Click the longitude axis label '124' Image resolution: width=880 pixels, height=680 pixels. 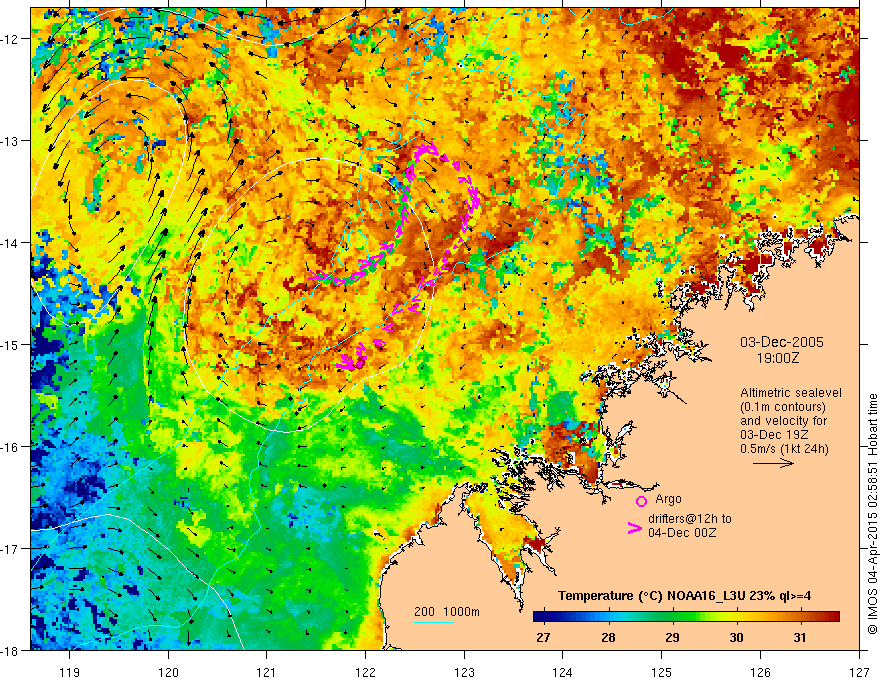click(x=563, y=672)
